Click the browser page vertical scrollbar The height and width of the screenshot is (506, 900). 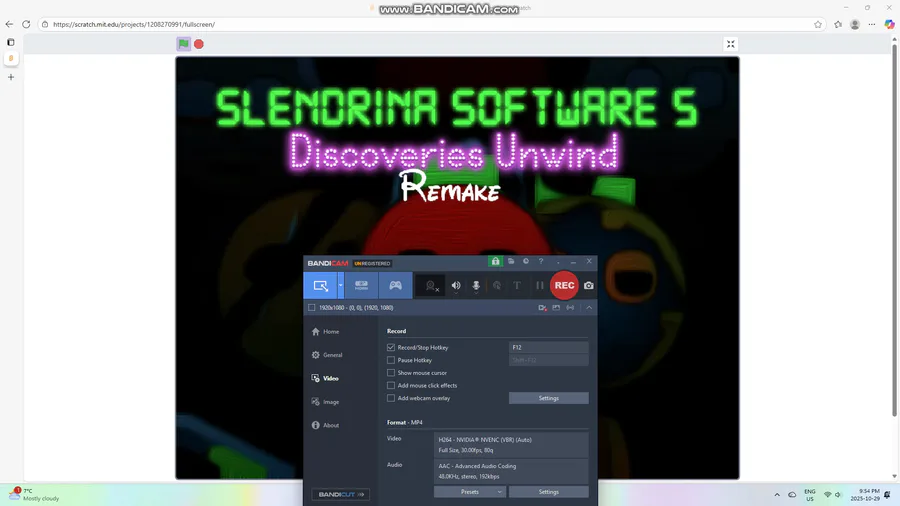[894, 229]
